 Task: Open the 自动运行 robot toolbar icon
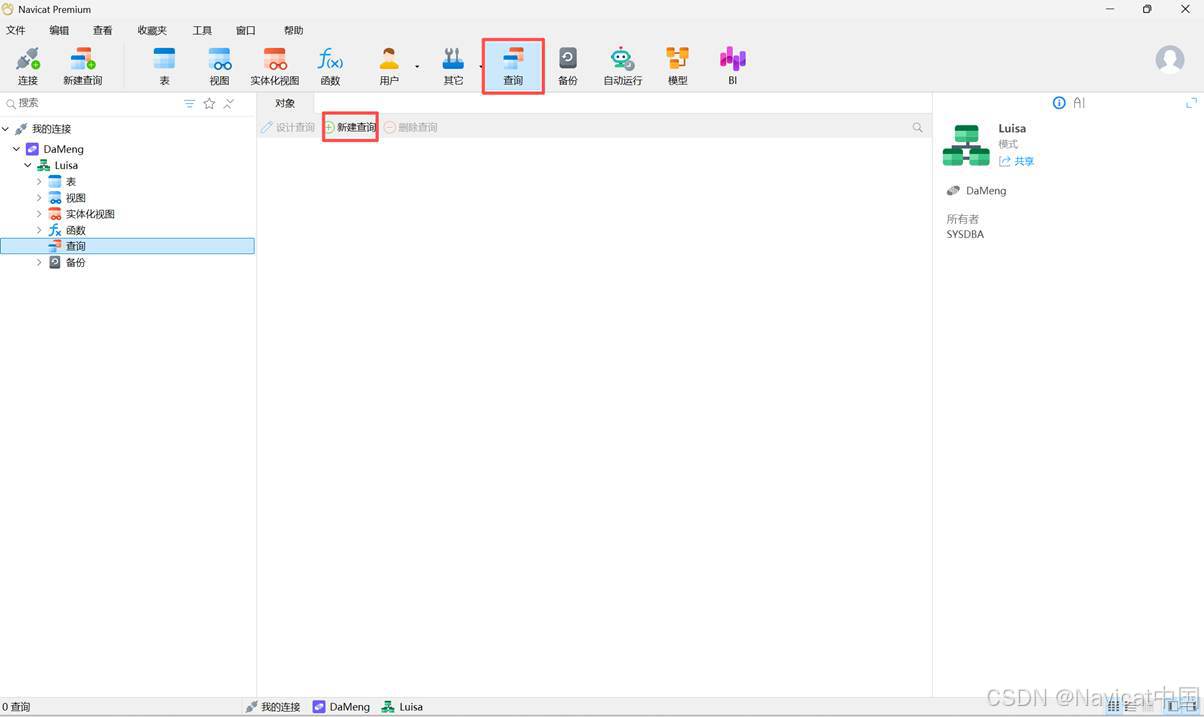[x=622, y=66]
